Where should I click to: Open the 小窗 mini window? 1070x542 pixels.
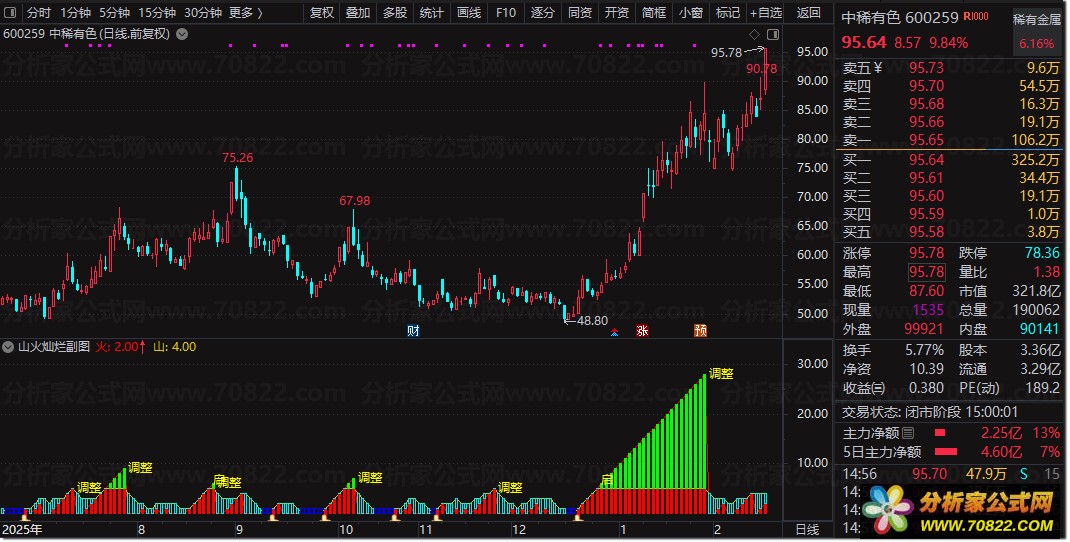pos(691,12)
